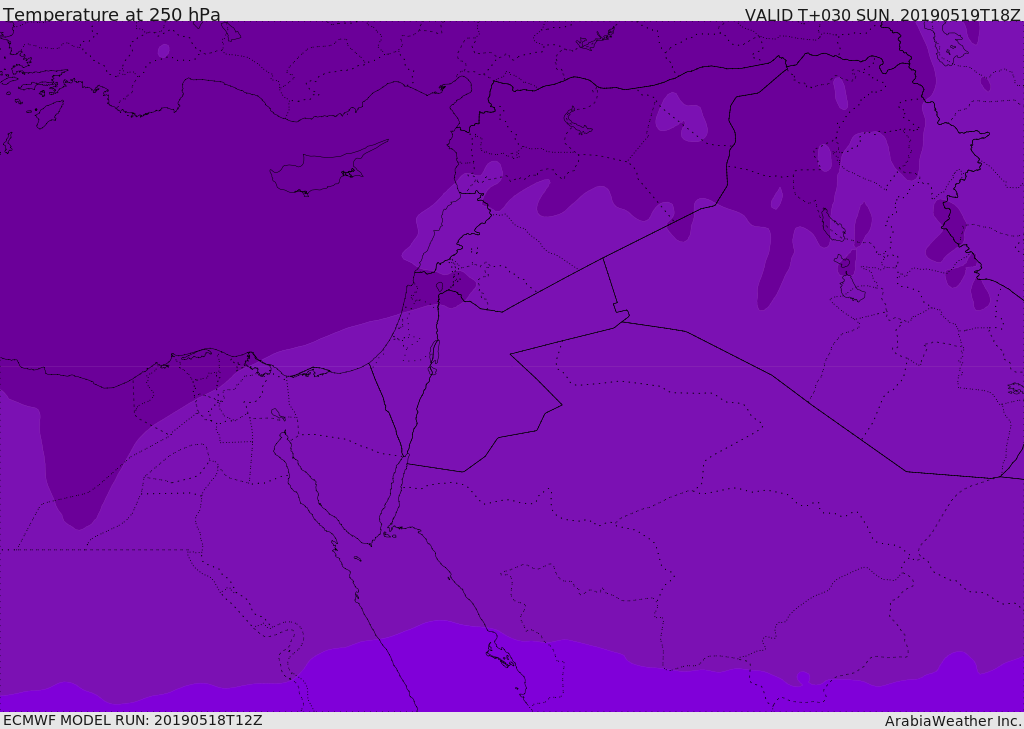Click the 'ECMWF MODEL RUN: 20190518T12Z' footer text
Viewport: 1024px width, 729px height.
pyautogui.click(x=133, y=720)
